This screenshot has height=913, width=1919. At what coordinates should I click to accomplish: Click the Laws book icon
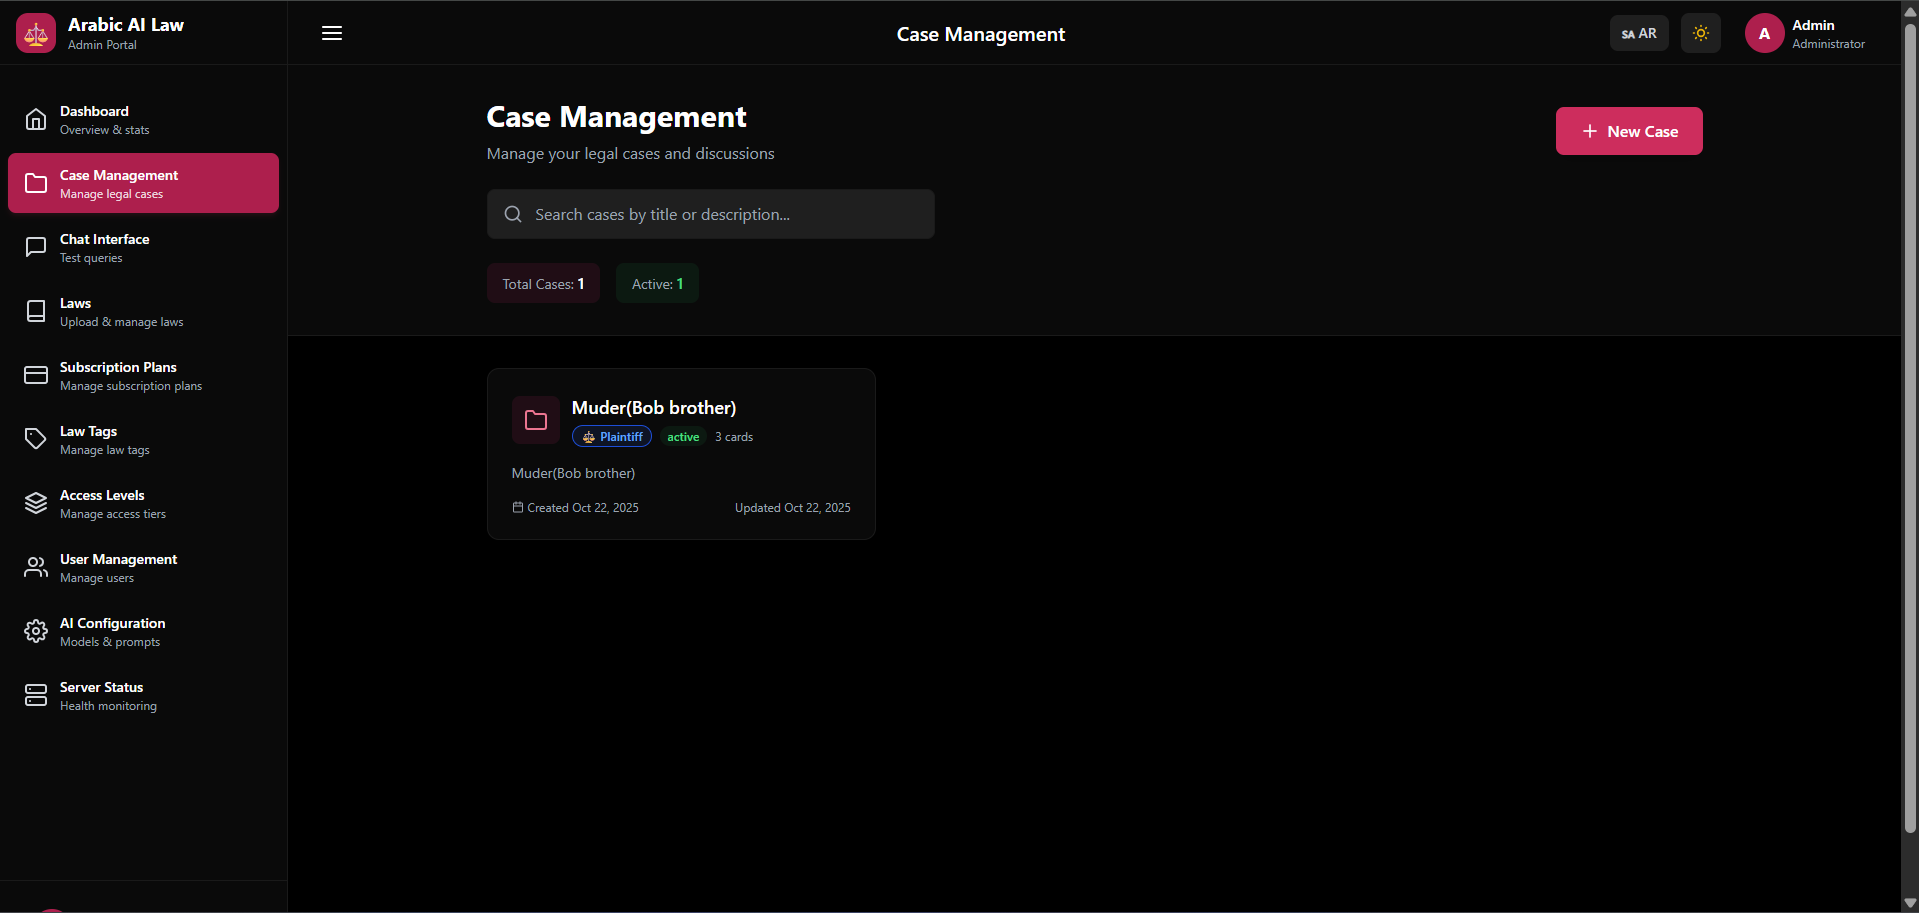click(36, 312)
